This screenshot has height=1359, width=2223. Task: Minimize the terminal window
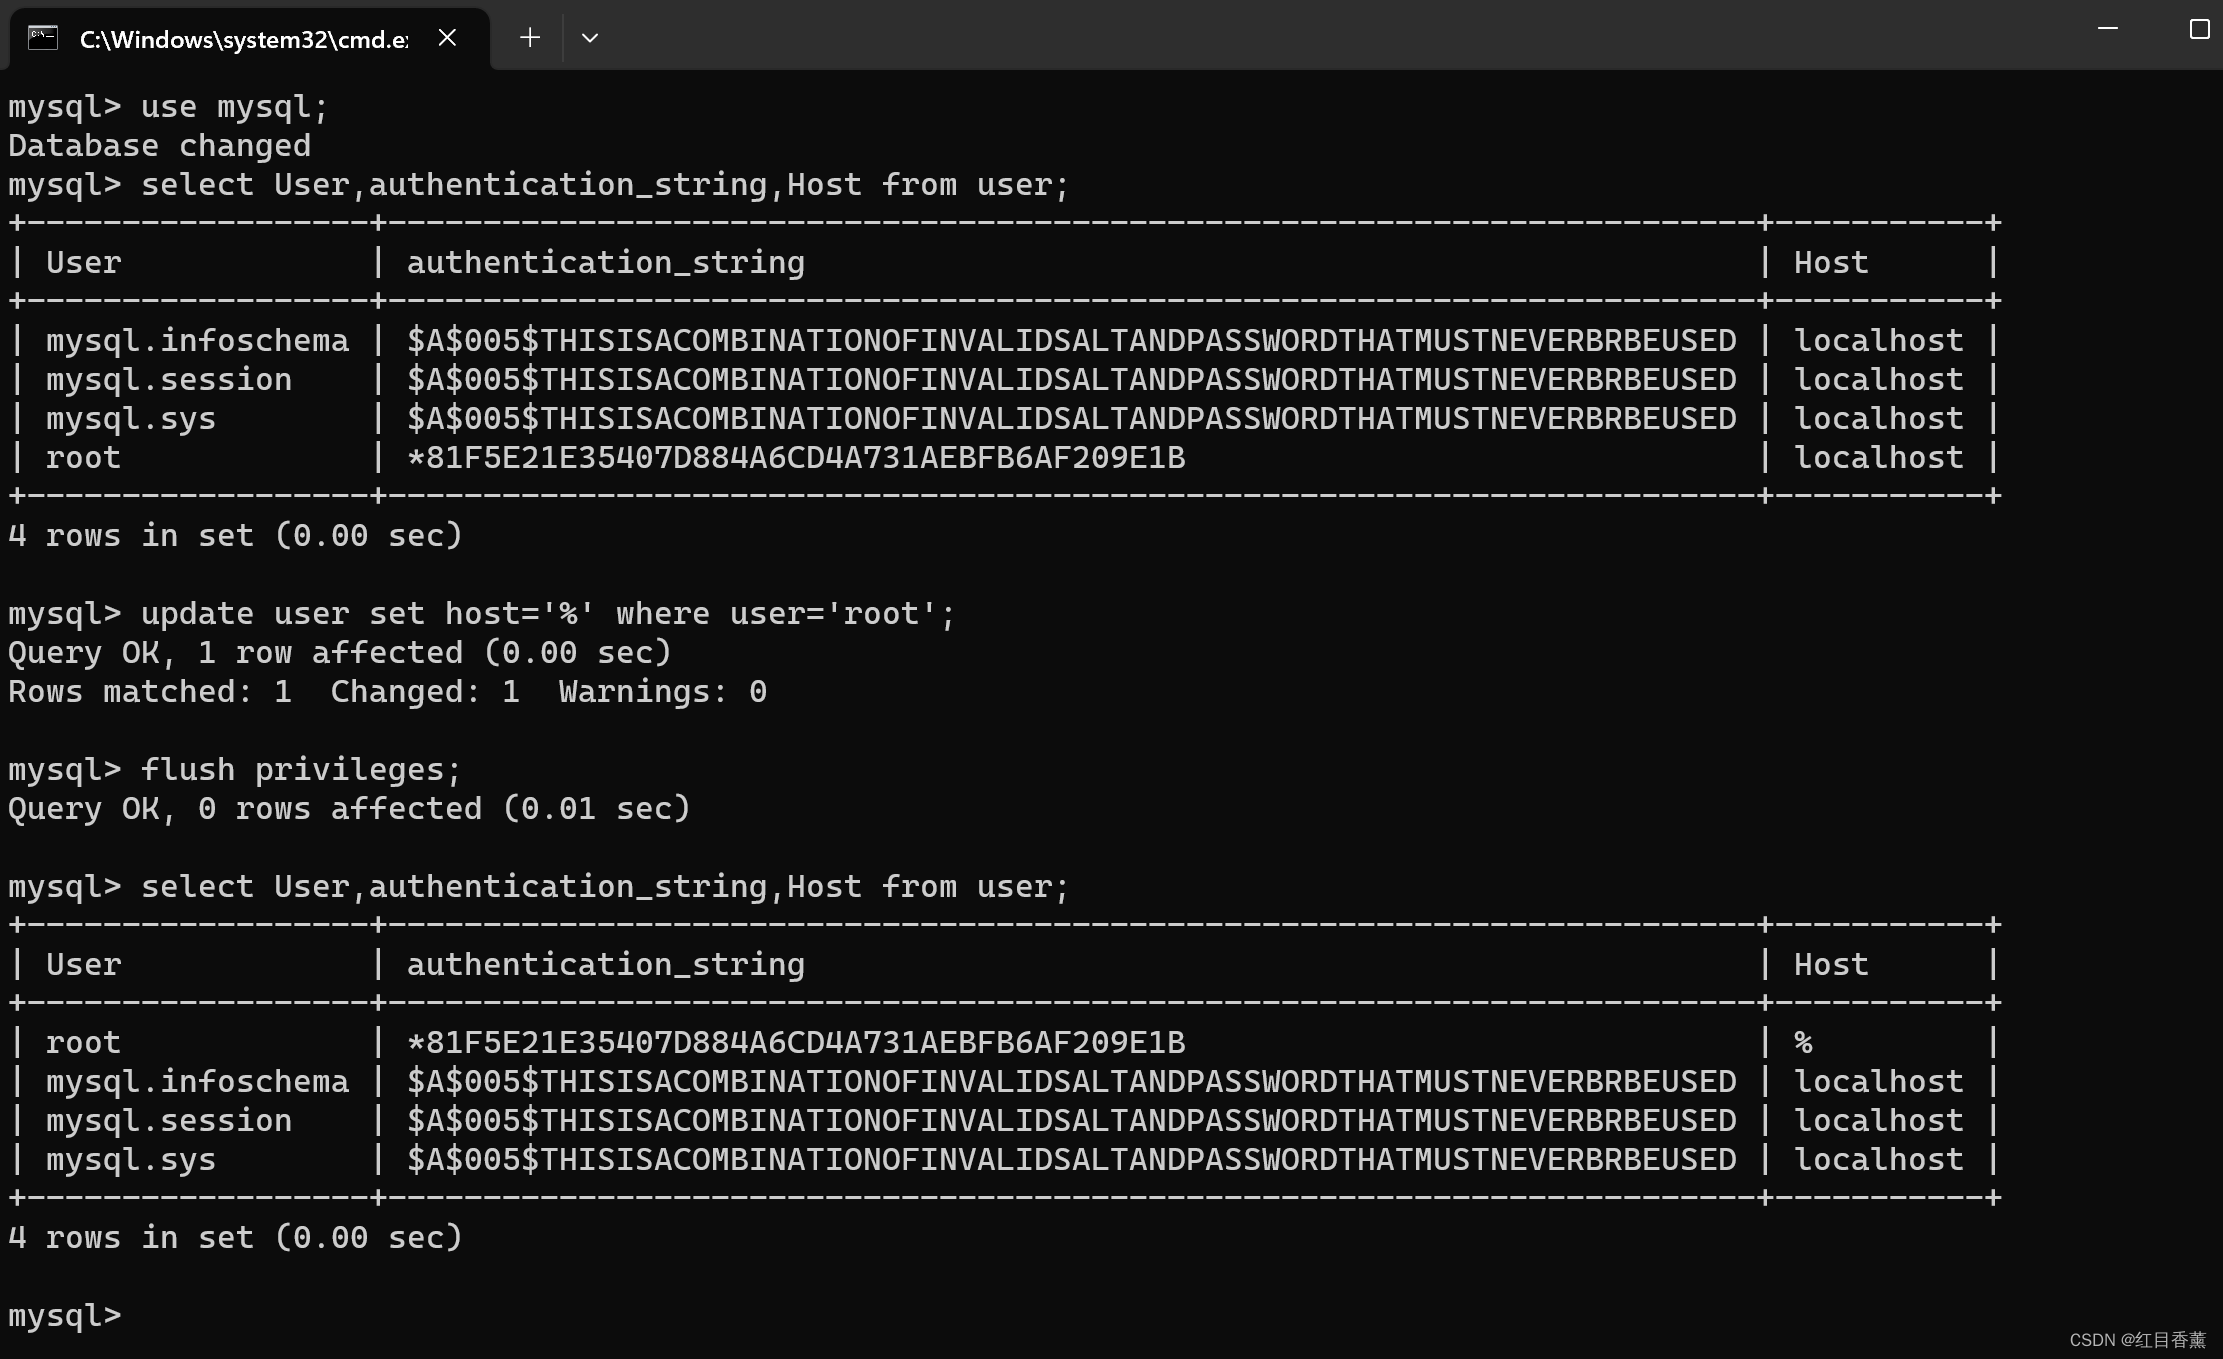2107,30
